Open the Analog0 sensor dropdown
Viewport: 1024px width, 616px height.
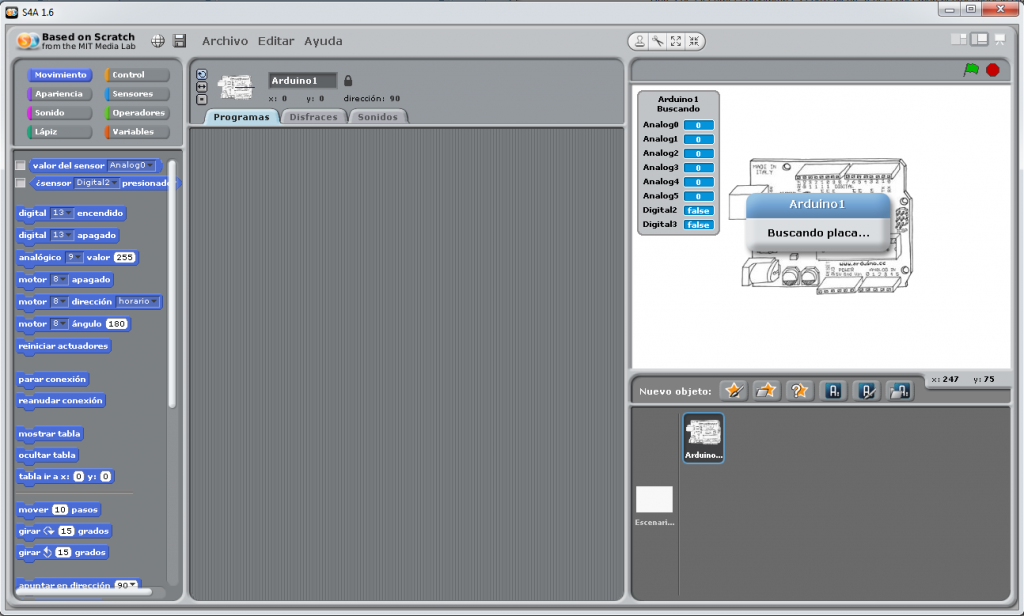(132, 166)
